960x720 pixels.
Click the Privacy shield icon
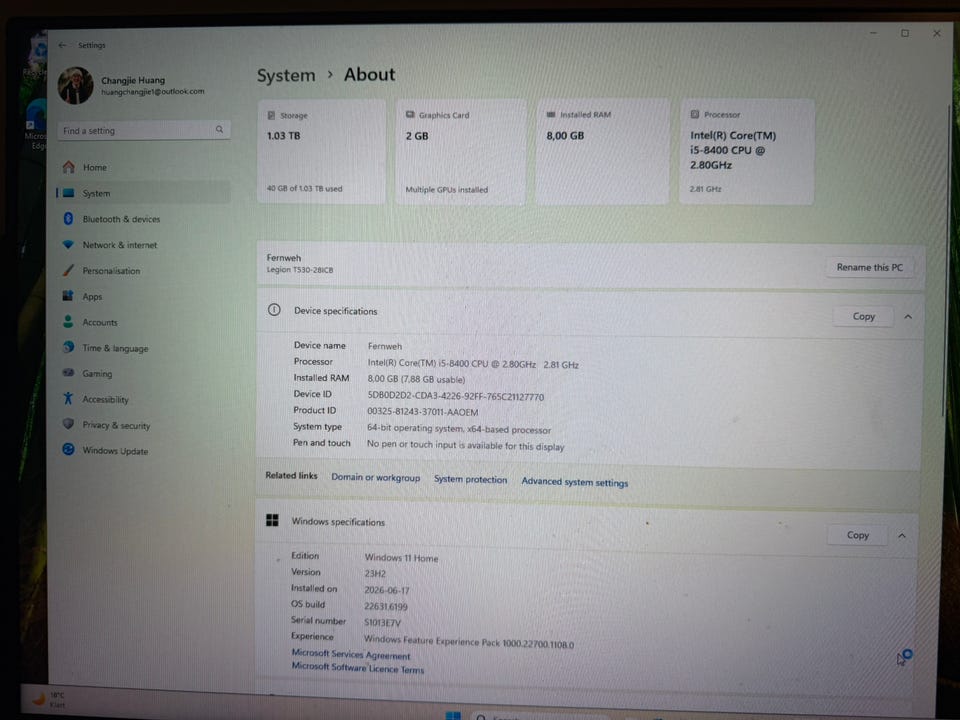tap(68, 424)
